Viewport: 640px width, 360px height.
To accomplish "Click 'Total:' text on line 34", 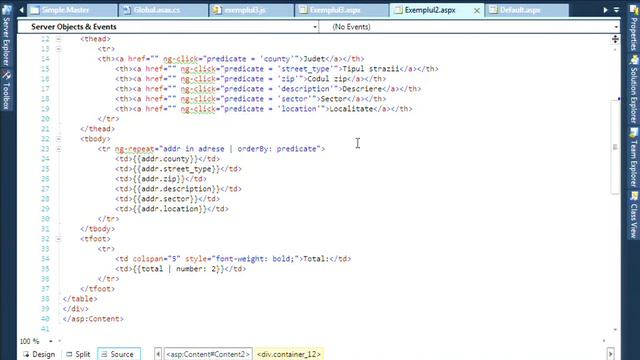I will click(316, 259).
